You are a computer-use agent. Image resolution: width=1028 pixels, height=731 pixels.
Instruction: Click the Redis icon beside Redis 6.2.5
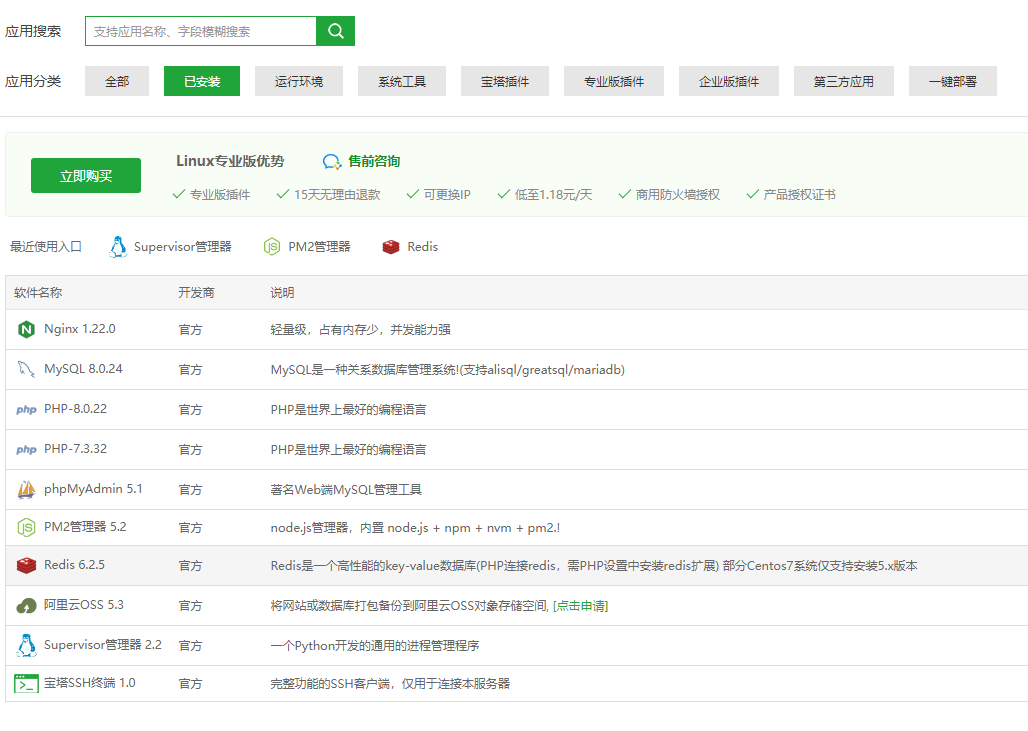pyautogui.click(x=26, y=565)
